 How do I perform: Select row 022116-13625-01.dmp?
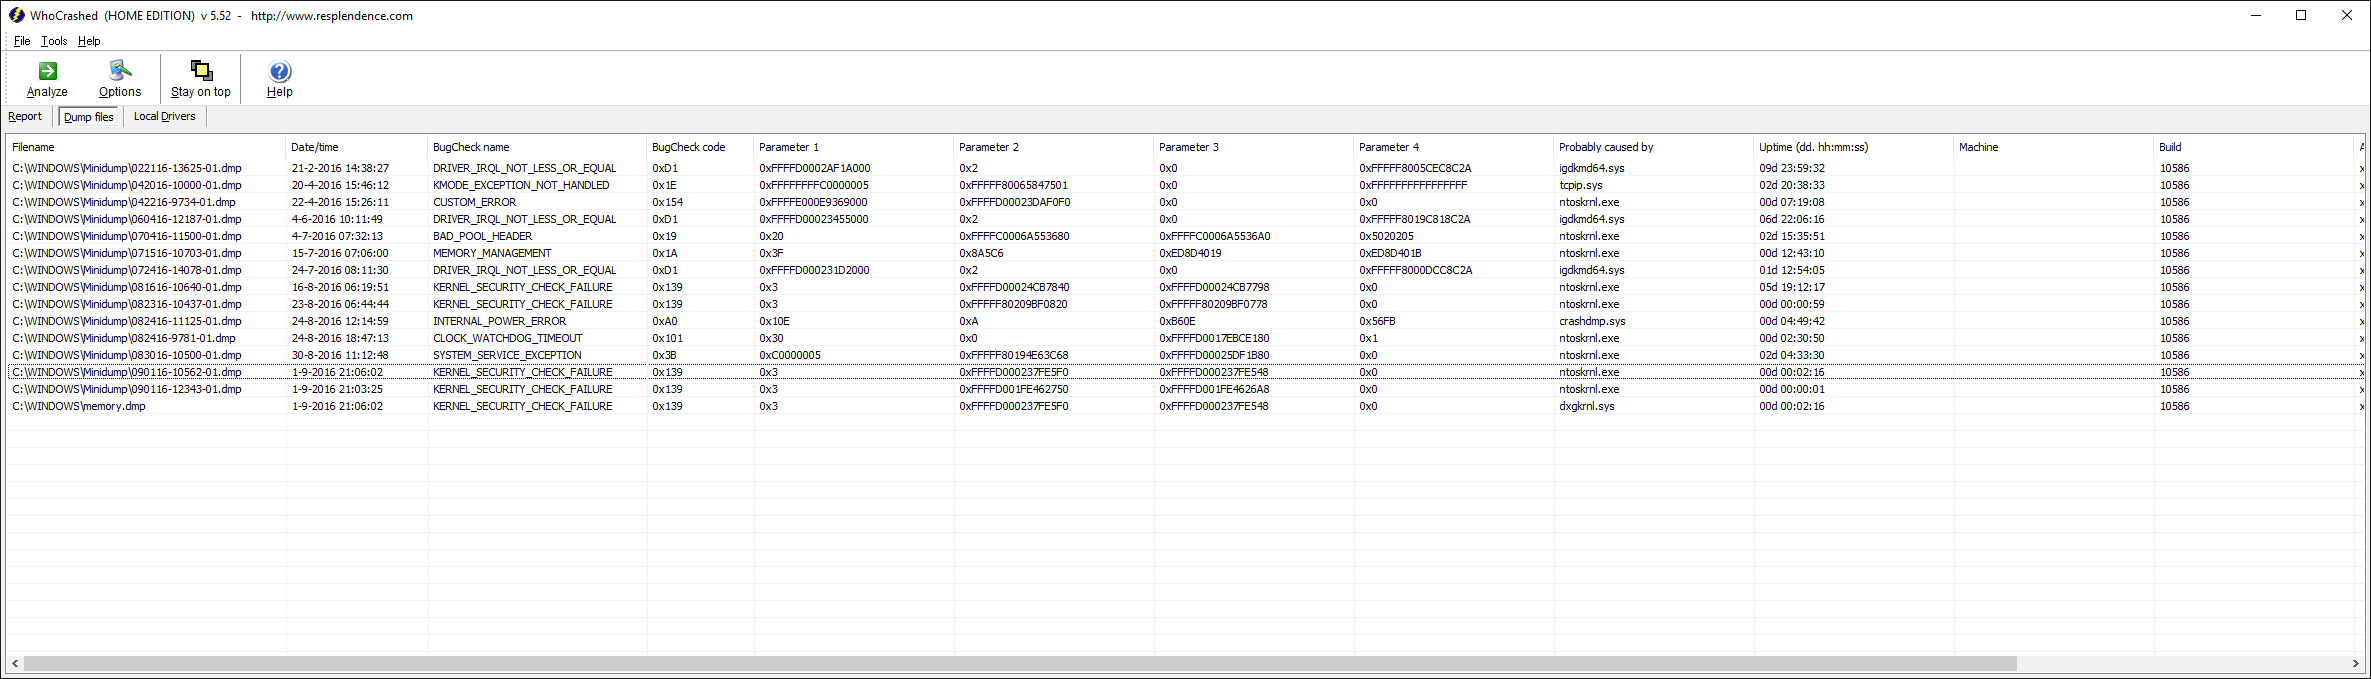pyautogui.click(x=1185, y=168)
